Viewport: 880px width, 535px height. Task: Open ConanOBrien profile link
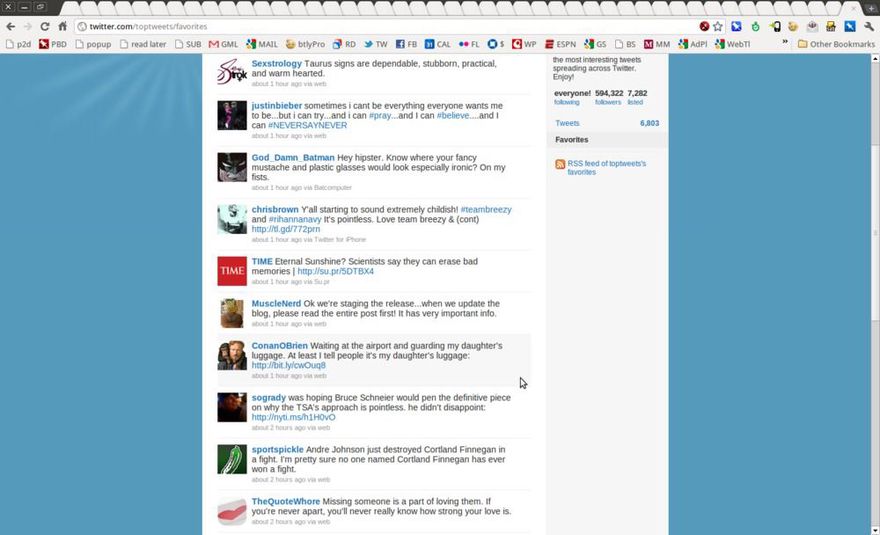[279, 346]
